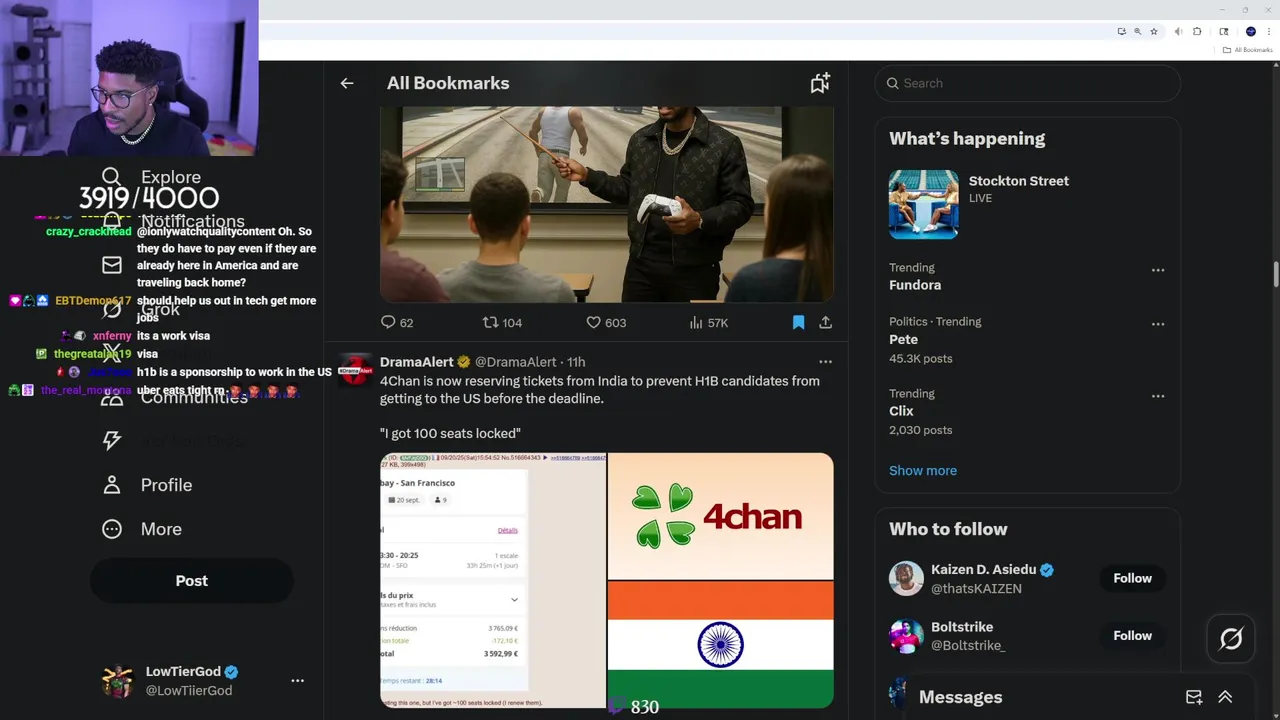Open Kaizen D. Asiedu's avatar

pos(906,579)
